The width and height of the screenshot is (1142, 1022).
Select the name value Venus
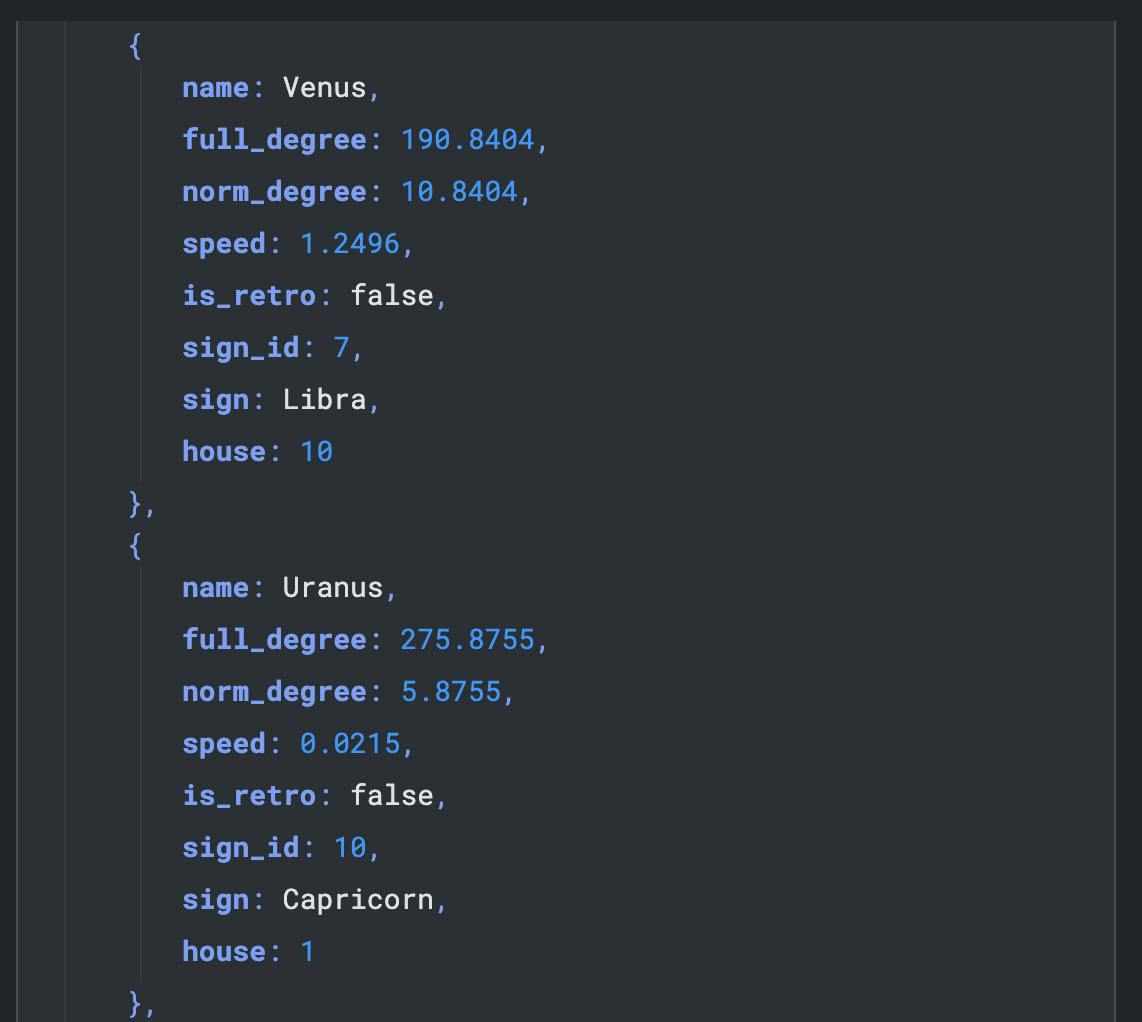tap(324, 88)
